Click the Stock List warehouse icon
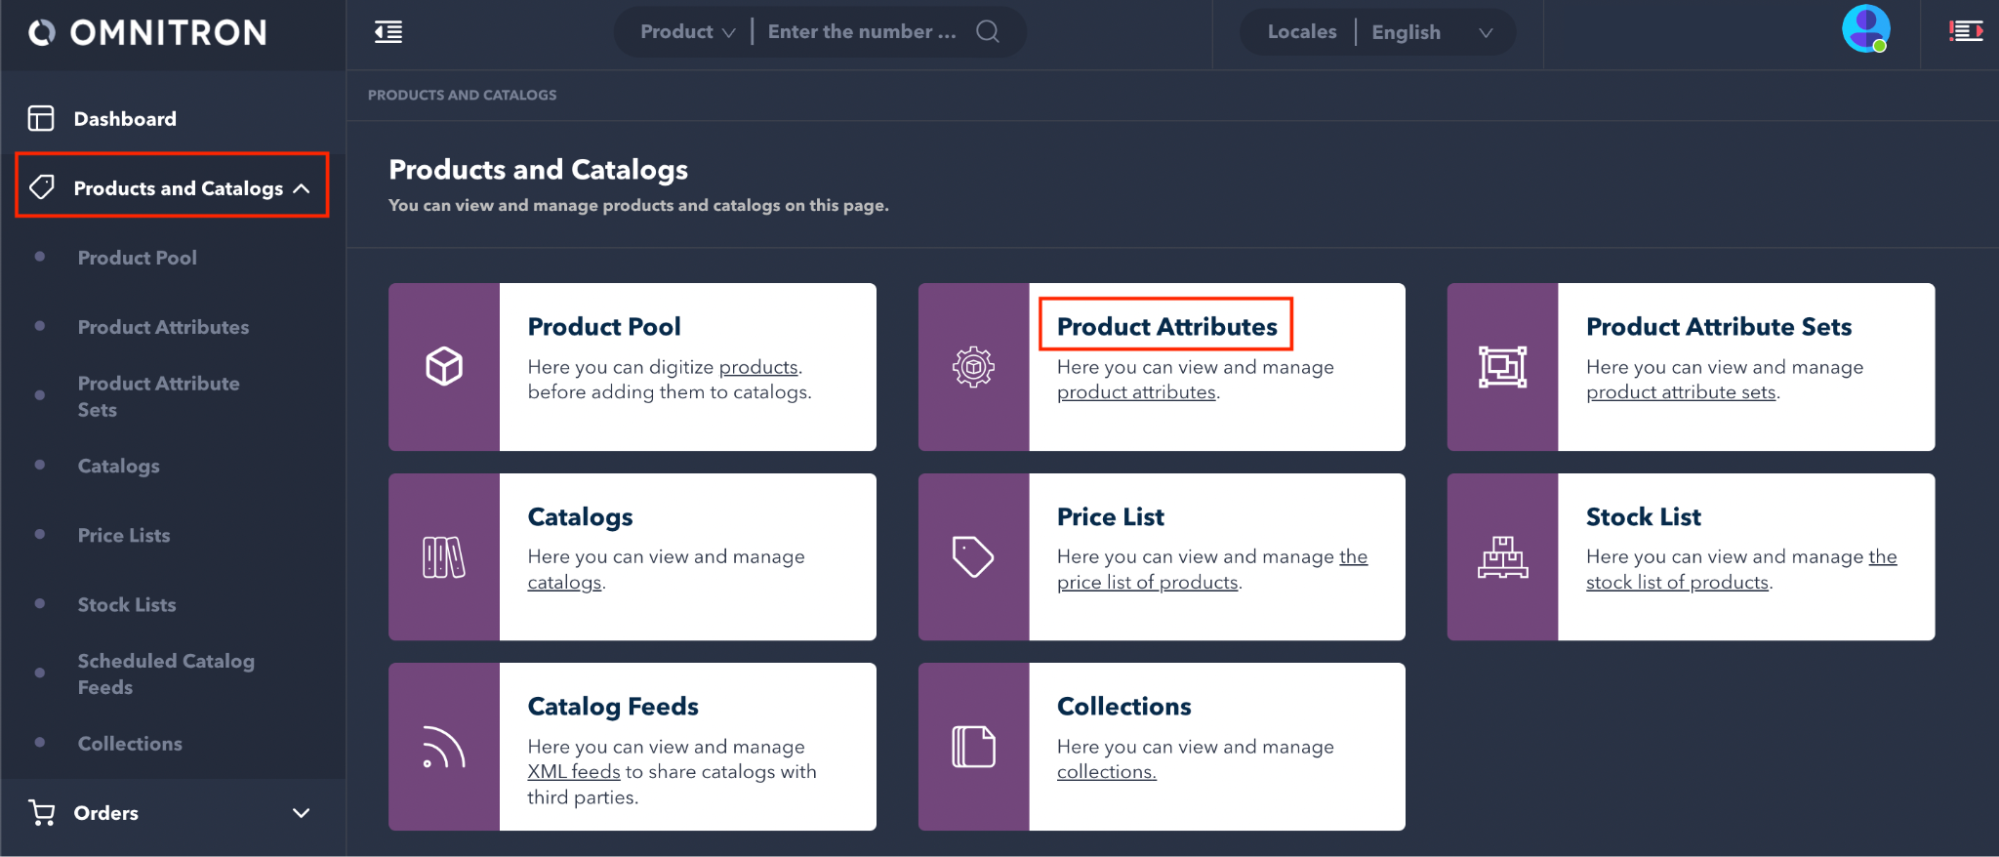 pyautogui.click(x=1502, y=557)
